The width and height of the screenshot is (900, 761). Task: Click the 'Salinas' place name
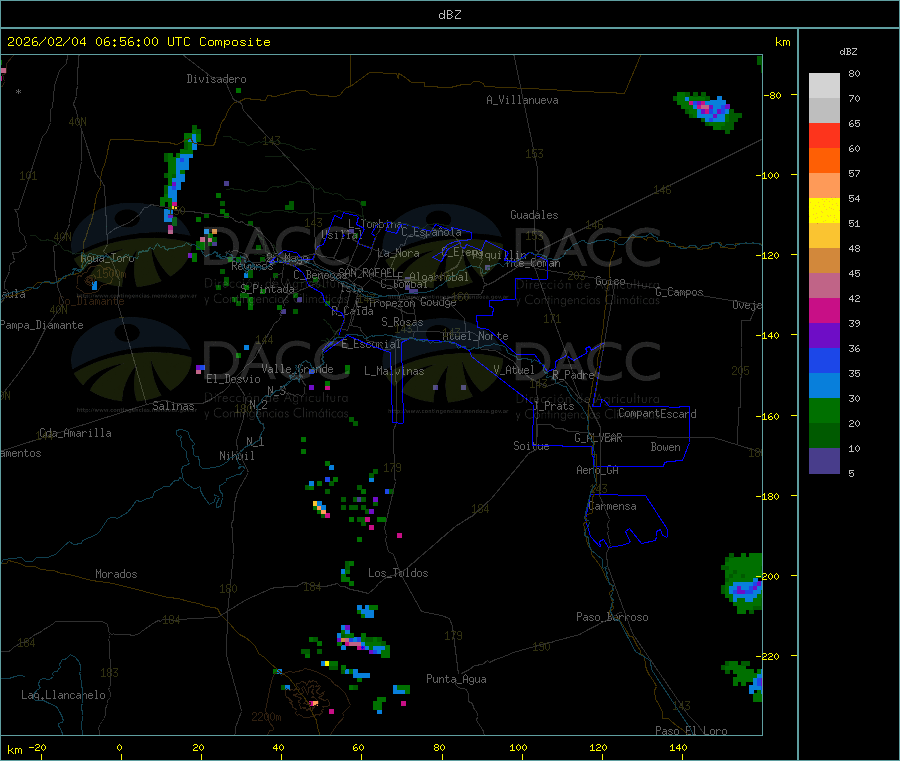(x=173, y=406)
